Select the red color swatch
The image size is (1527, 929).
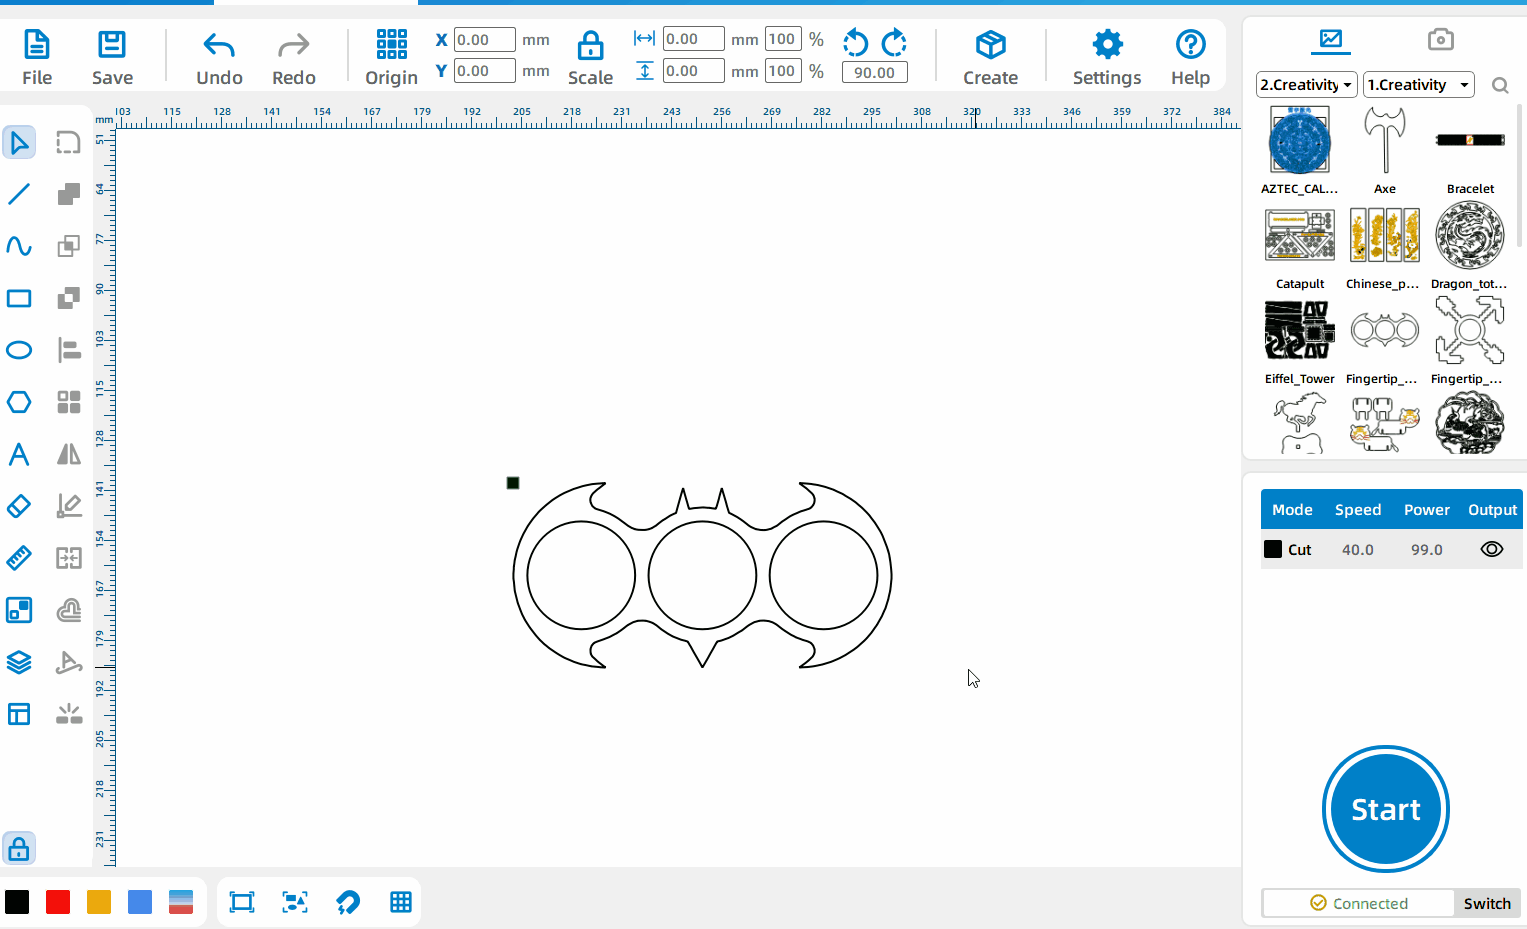[58, 902]
